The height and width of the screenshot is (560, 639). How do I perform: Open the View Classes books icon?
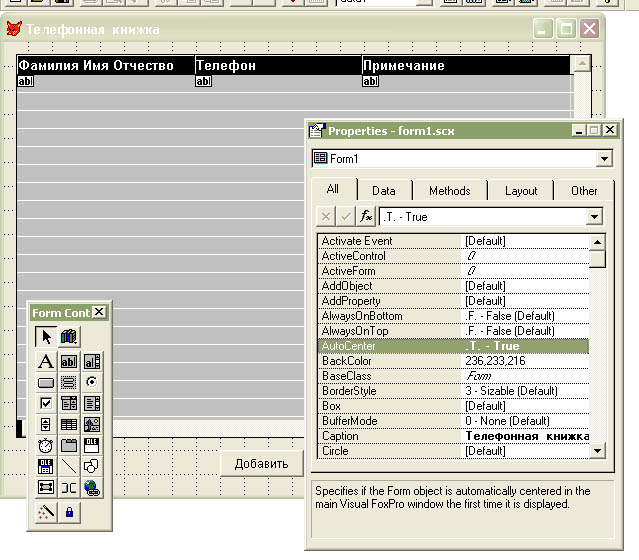[x=68, y=337]
